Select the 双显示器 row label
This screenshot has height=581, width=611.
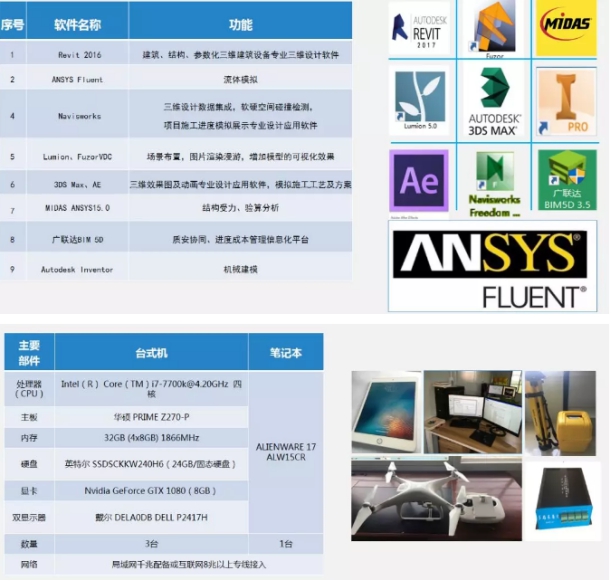pos(29,517)
